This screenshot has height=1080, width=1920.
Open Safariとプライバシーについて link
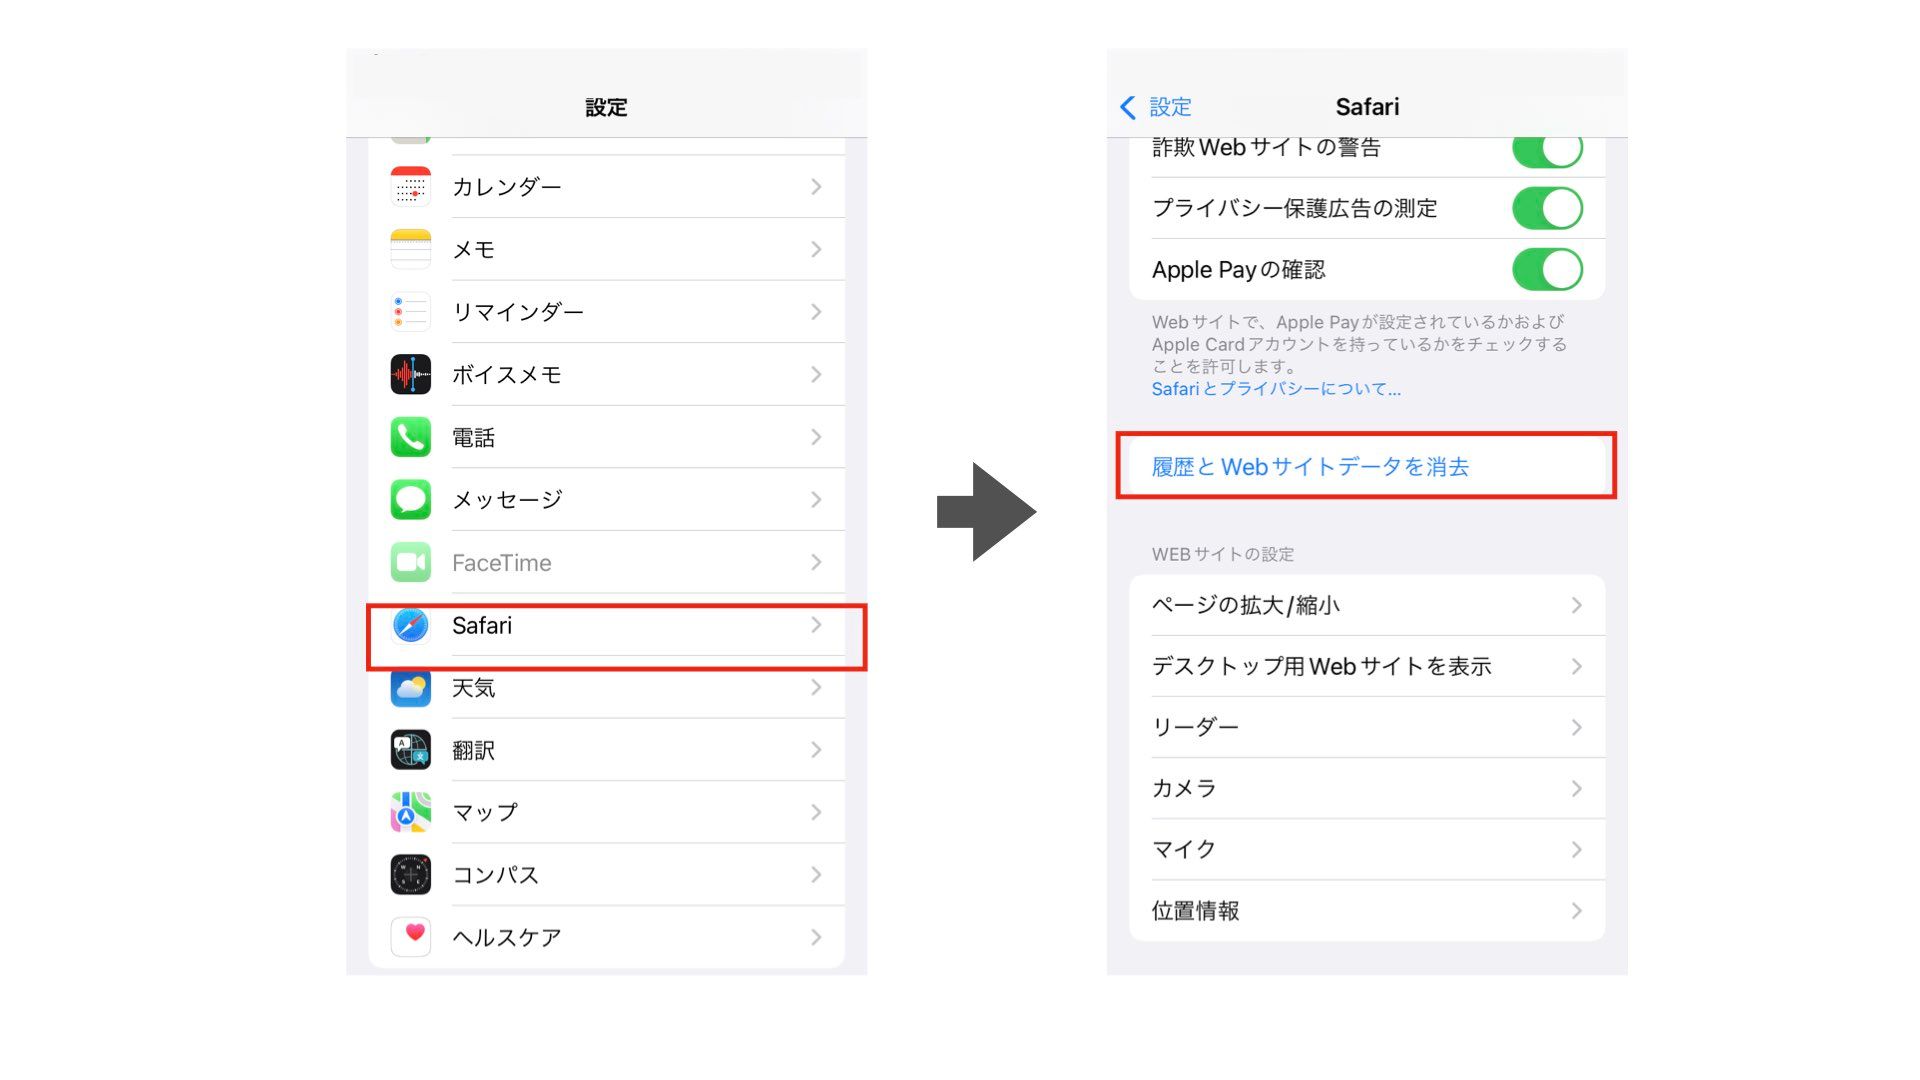(1276, 389)
